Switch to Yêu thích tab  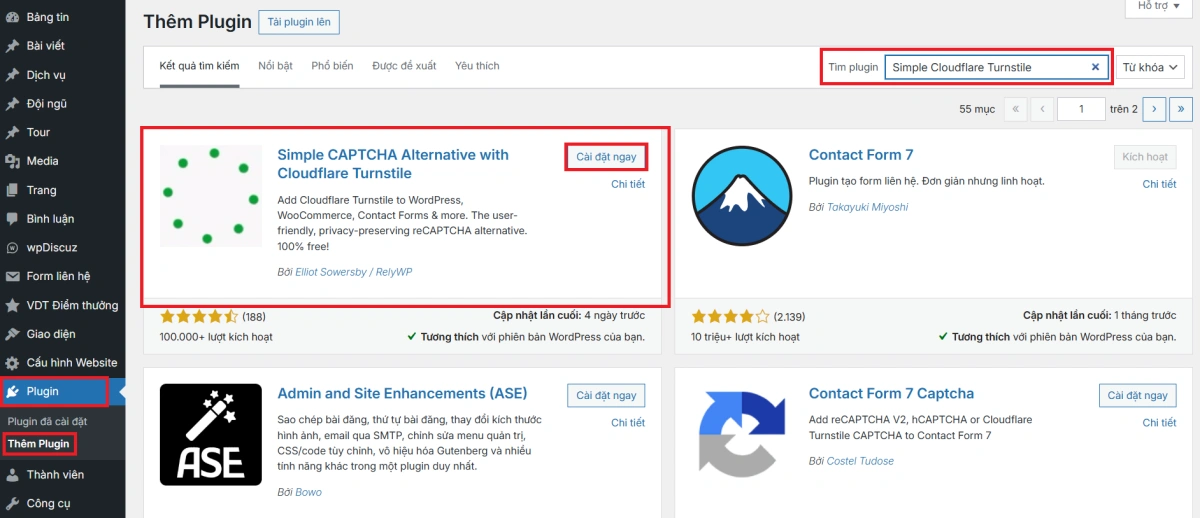(477, 66)
